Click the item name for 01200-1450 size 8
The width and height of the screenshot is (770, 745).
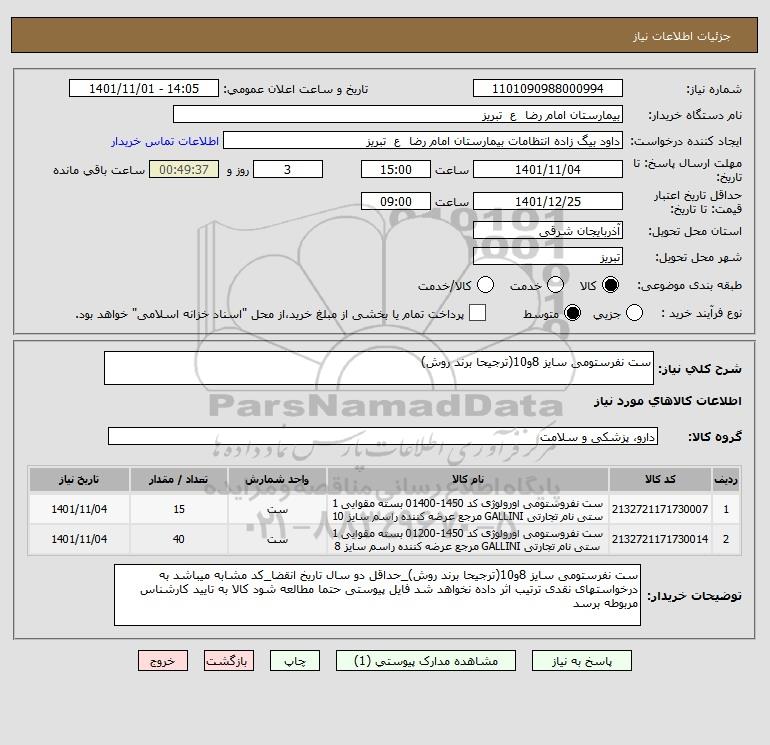click(468, 539)
